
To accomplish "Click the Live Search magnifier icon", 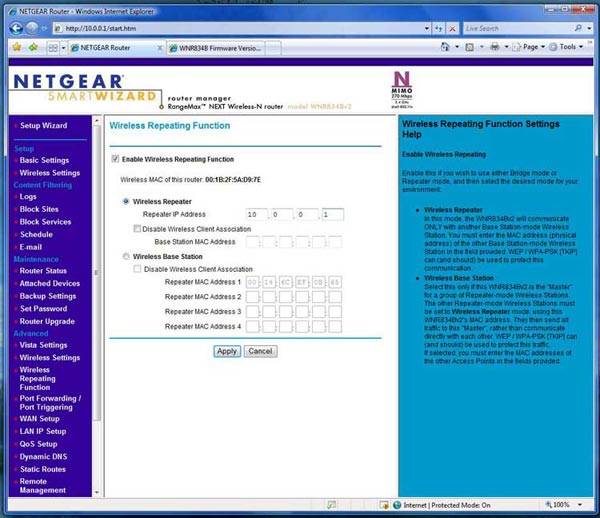I will 578,28.
